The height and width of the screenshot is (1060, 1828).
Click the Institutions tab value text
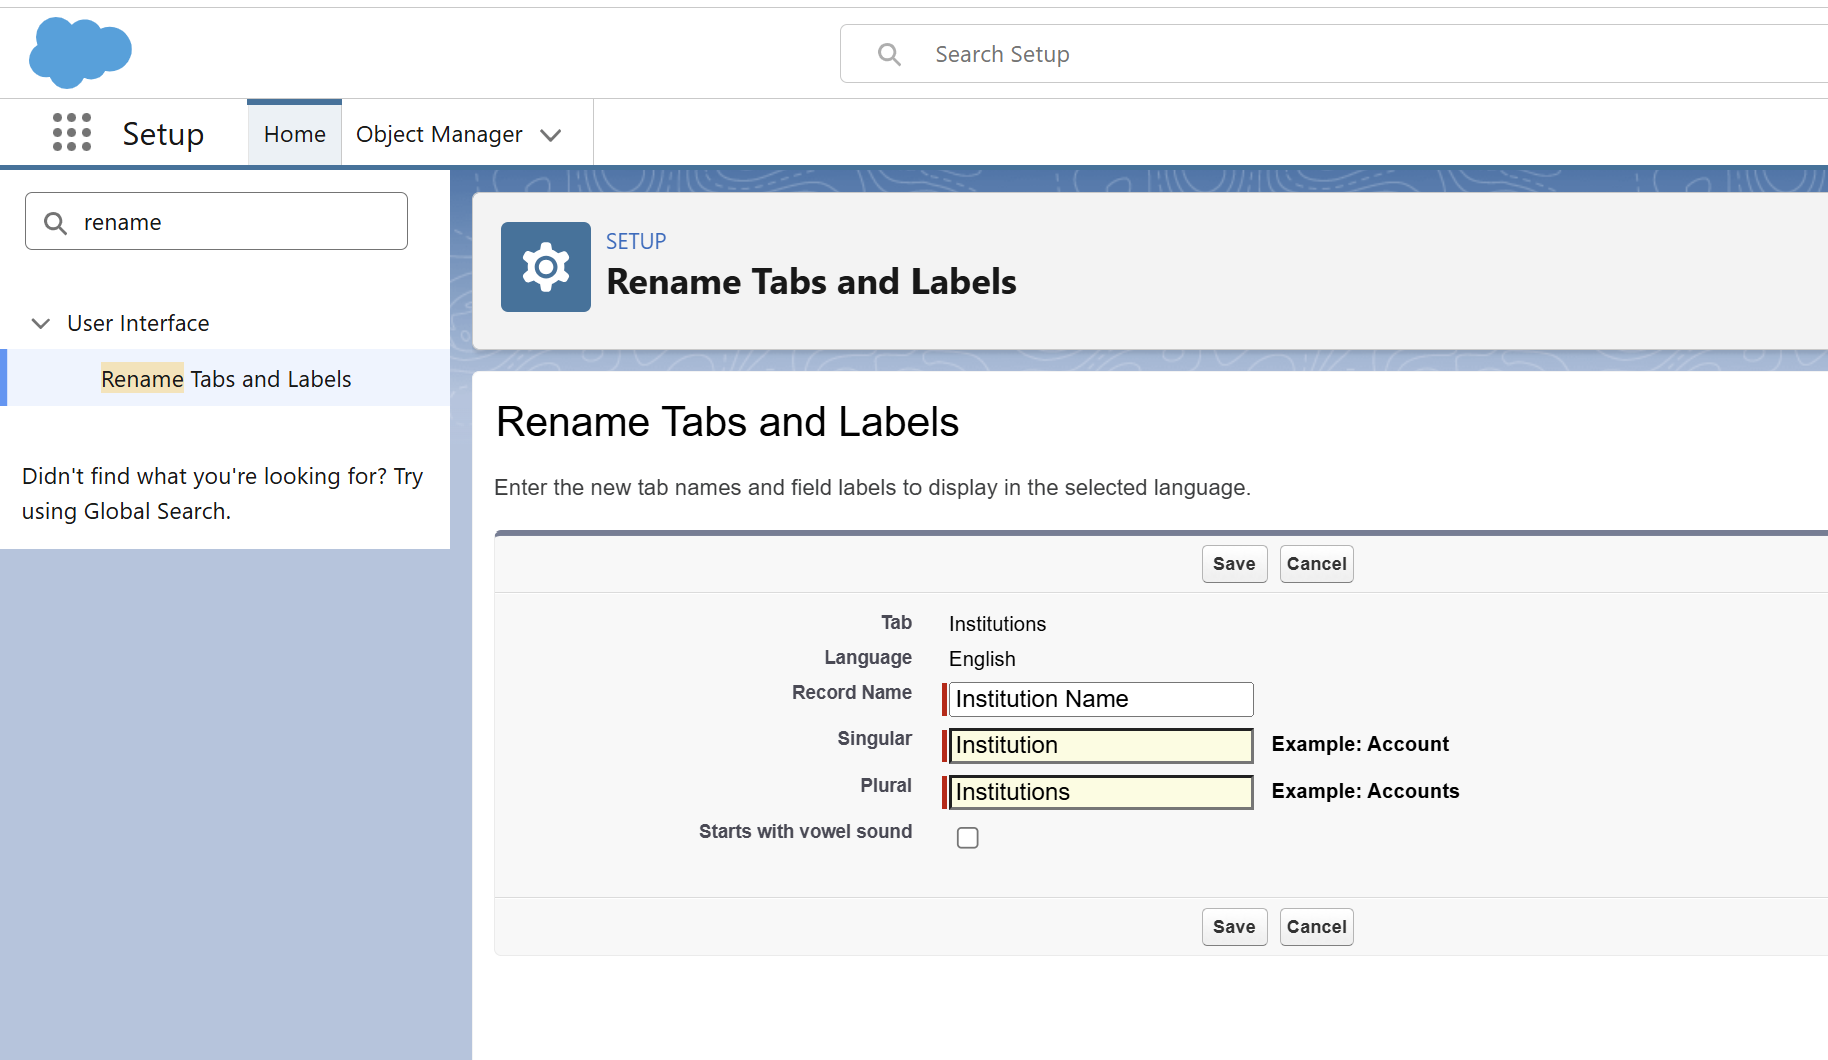point(997,624)
